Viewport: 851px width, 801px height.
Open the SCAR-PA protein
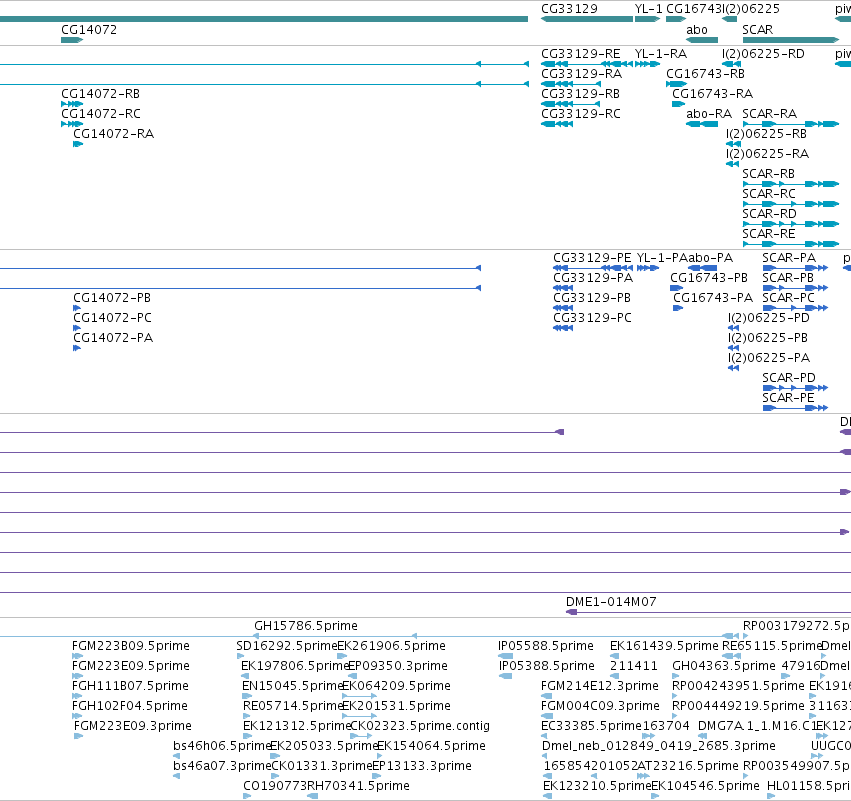click(x=789, y=258)
